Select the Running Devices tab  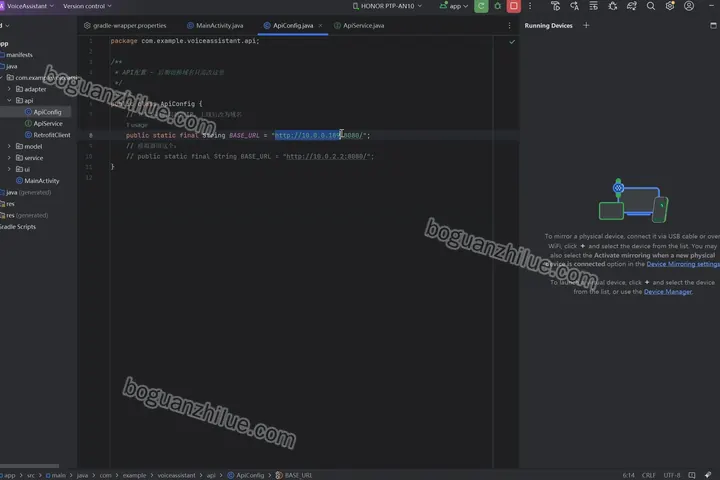[548, 26]
